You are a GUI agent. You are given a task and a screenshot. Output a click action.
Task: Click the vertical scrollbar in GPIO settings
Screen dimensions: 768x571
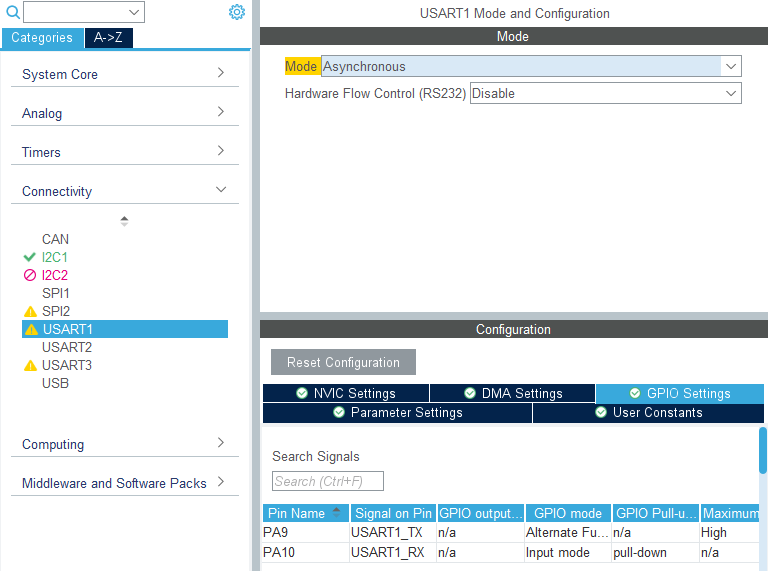click(x=763, y=451)
